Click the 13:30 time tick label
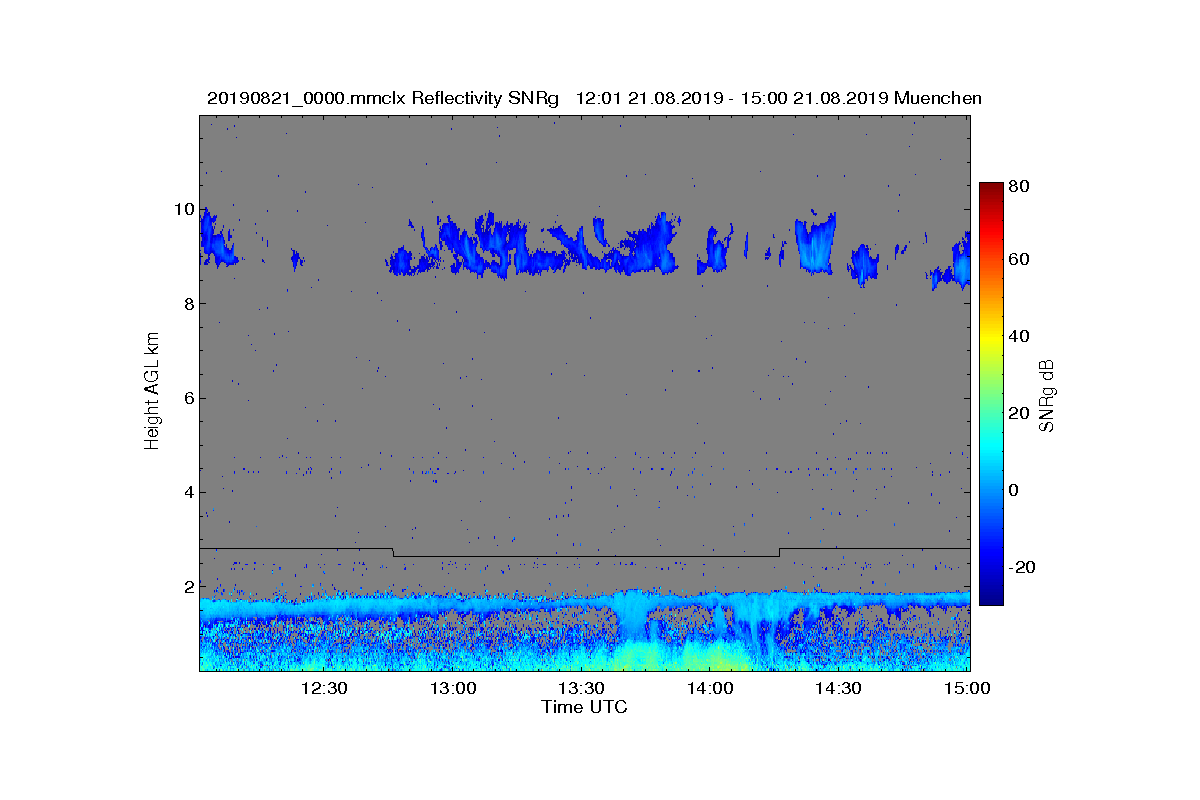The image size is (1200, 800). (x=582, y=688)
